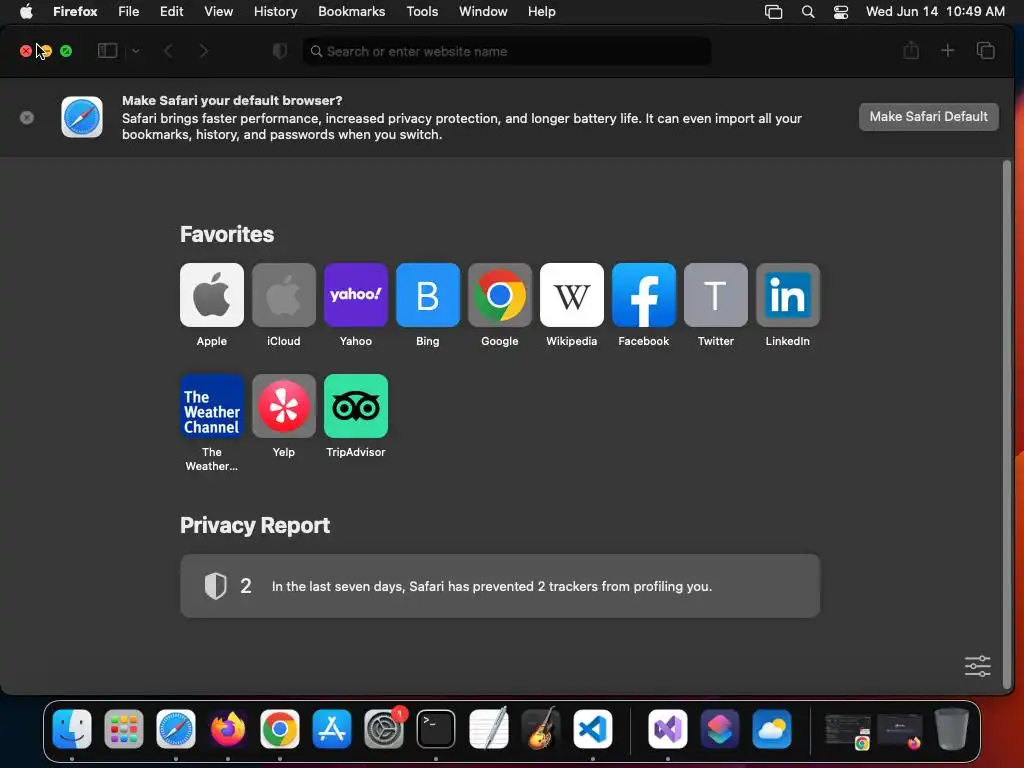Open TextEdit from the Dock

[488, 729]
